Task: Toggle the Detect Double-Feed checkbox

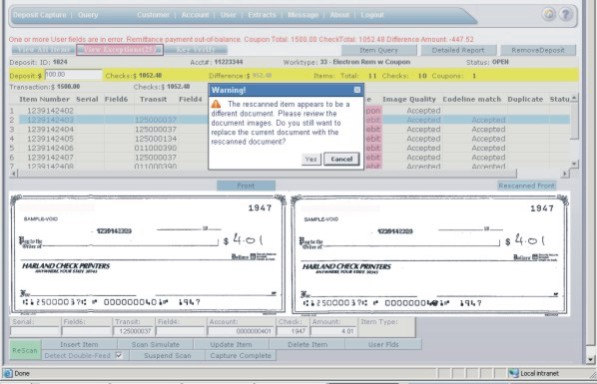Action: pyautogui.click(x=118, y=355)
